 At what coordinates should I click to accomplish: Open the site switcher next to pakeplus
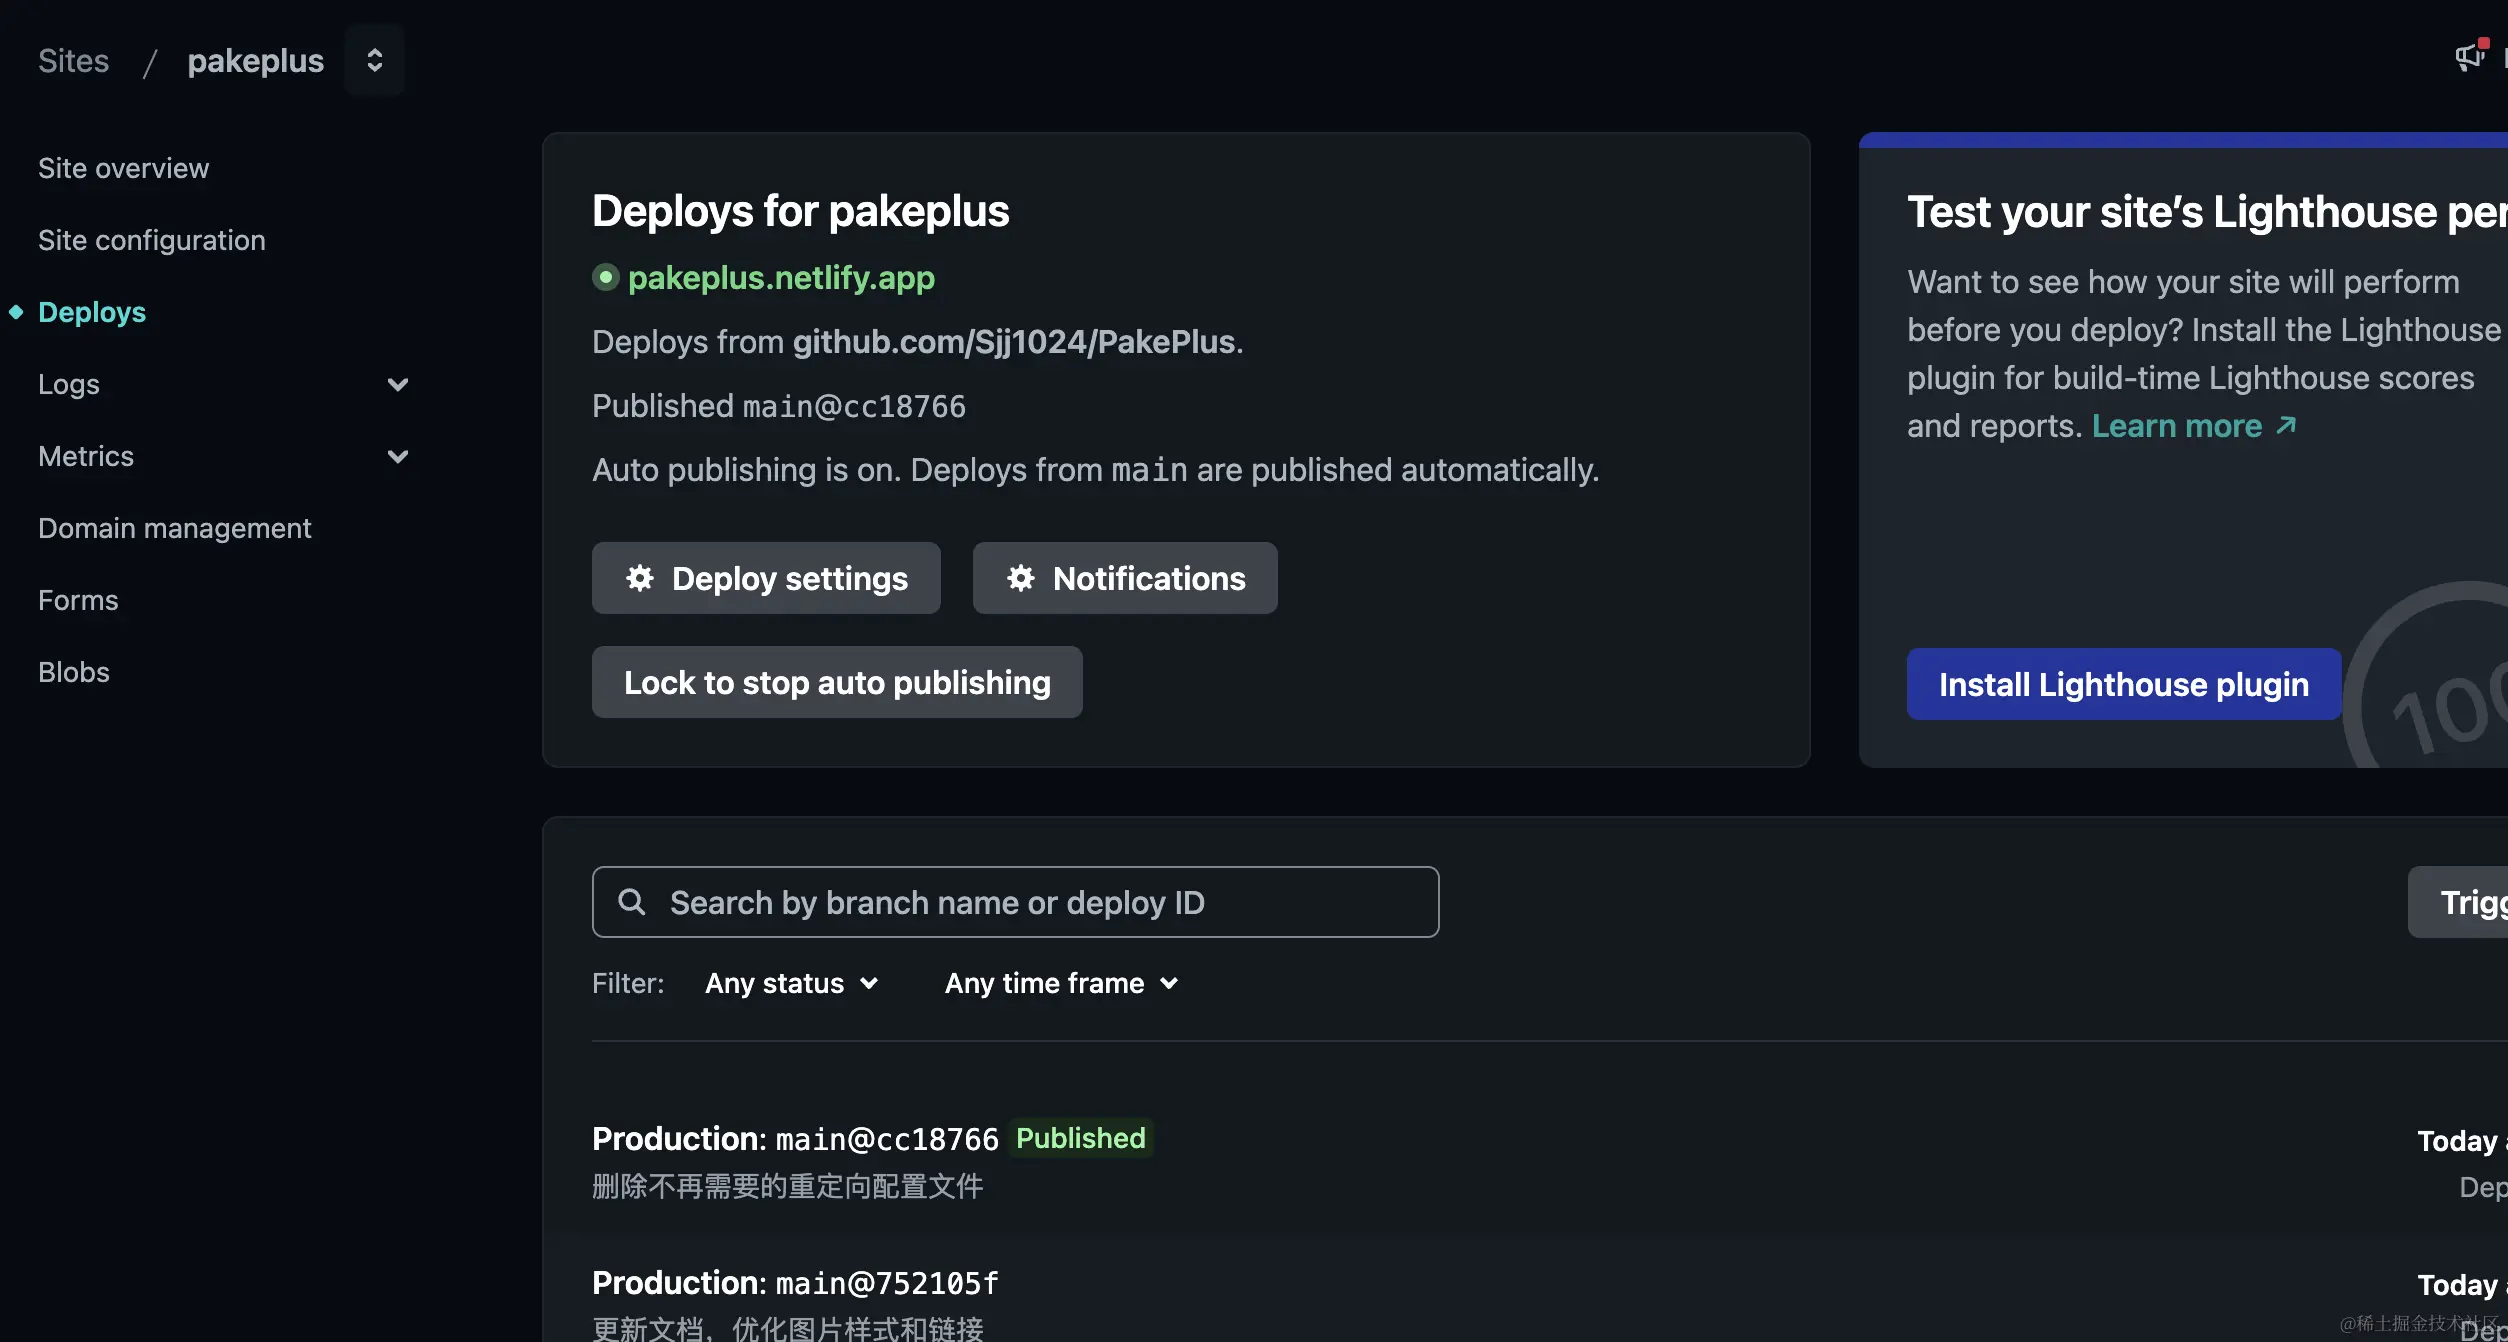pos(374,60)
